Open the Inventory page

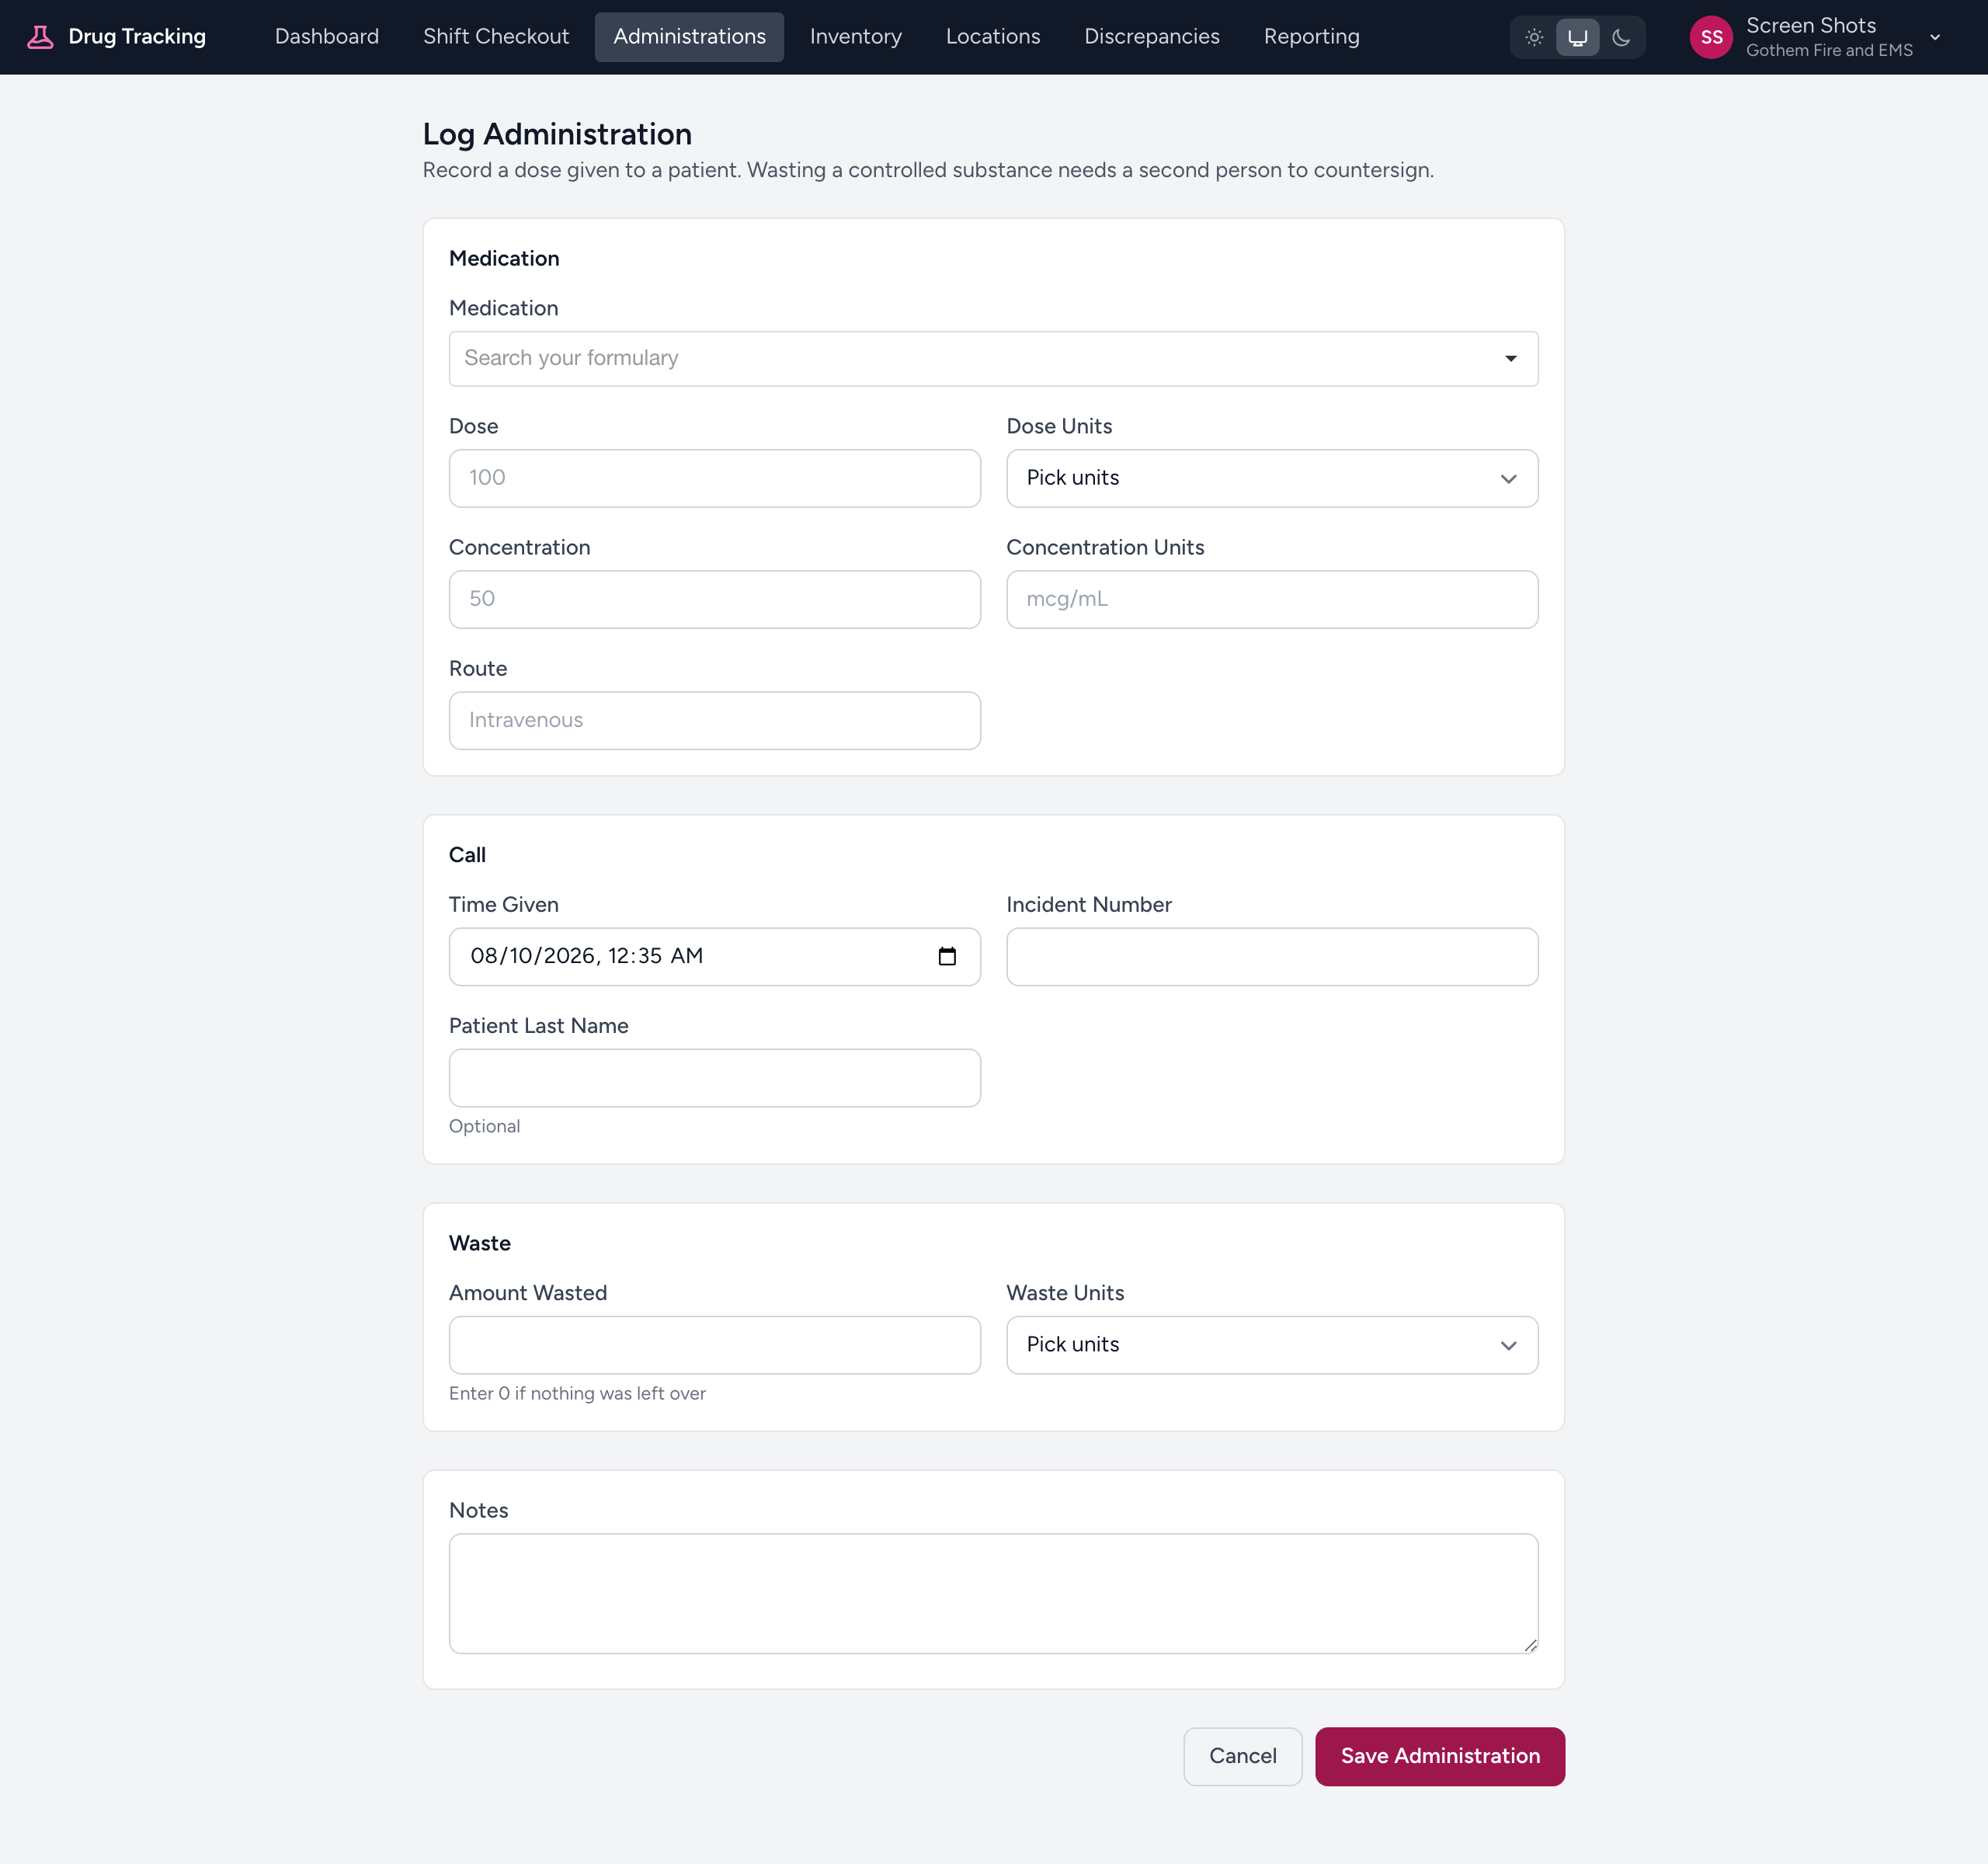click(x=856, y=37)
